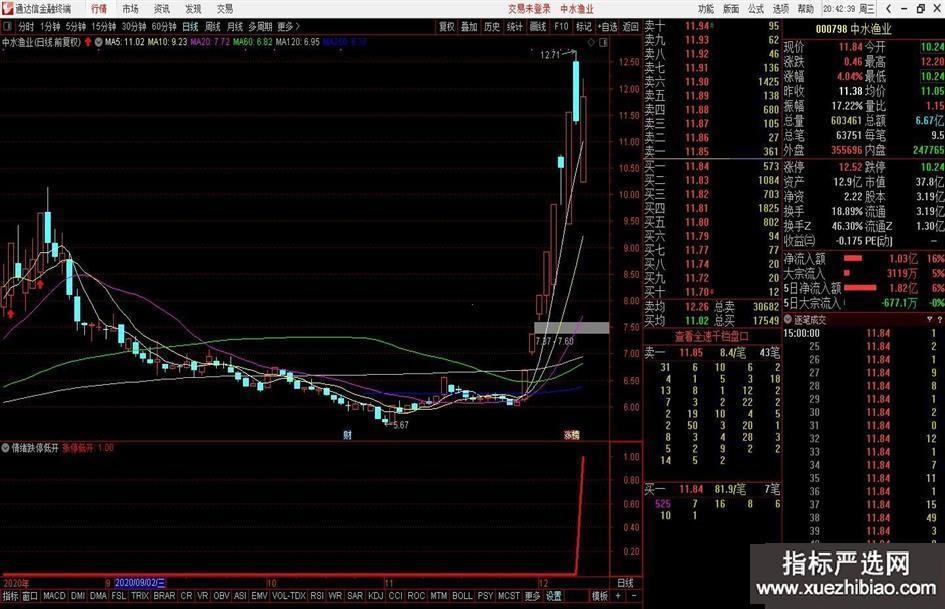Image resolution: width=945 pixels, height=609 pixels.
Task: Click the back arrow icon in title bar
Action: 888,8
